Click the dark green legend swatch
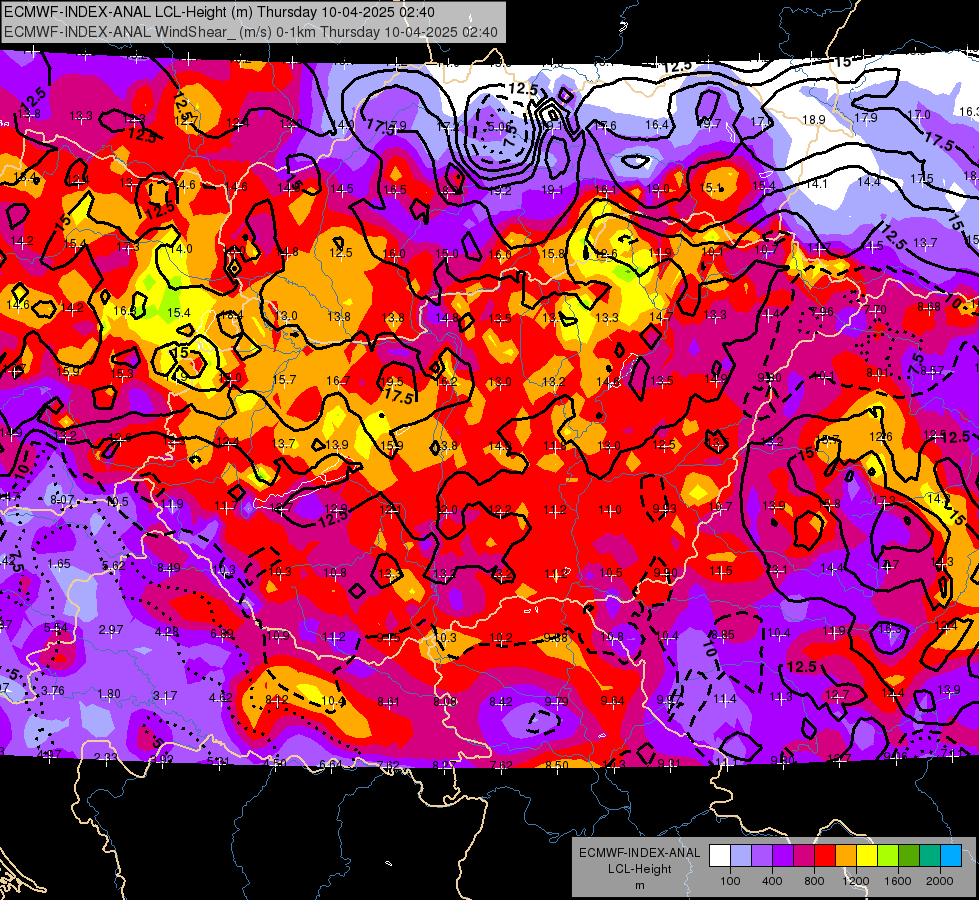The image size is (979, 900). click(x=909, y=855)
